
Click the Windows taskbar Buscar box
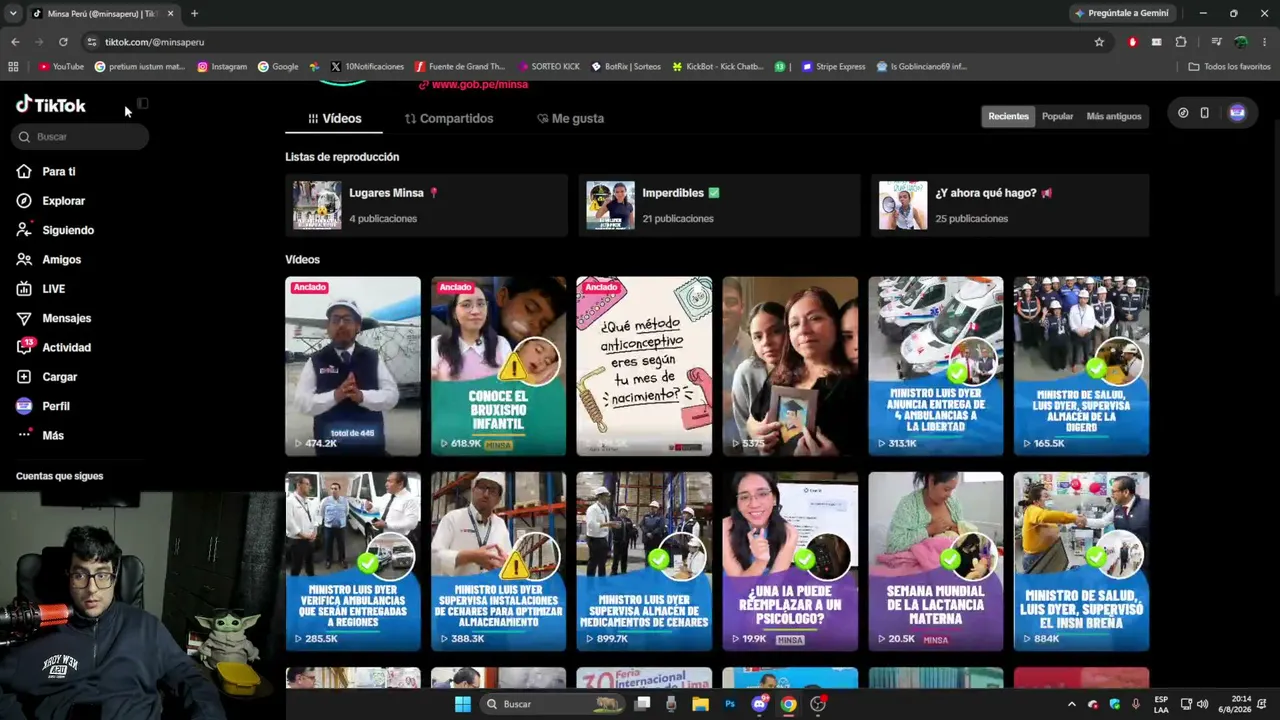point(551,704)
